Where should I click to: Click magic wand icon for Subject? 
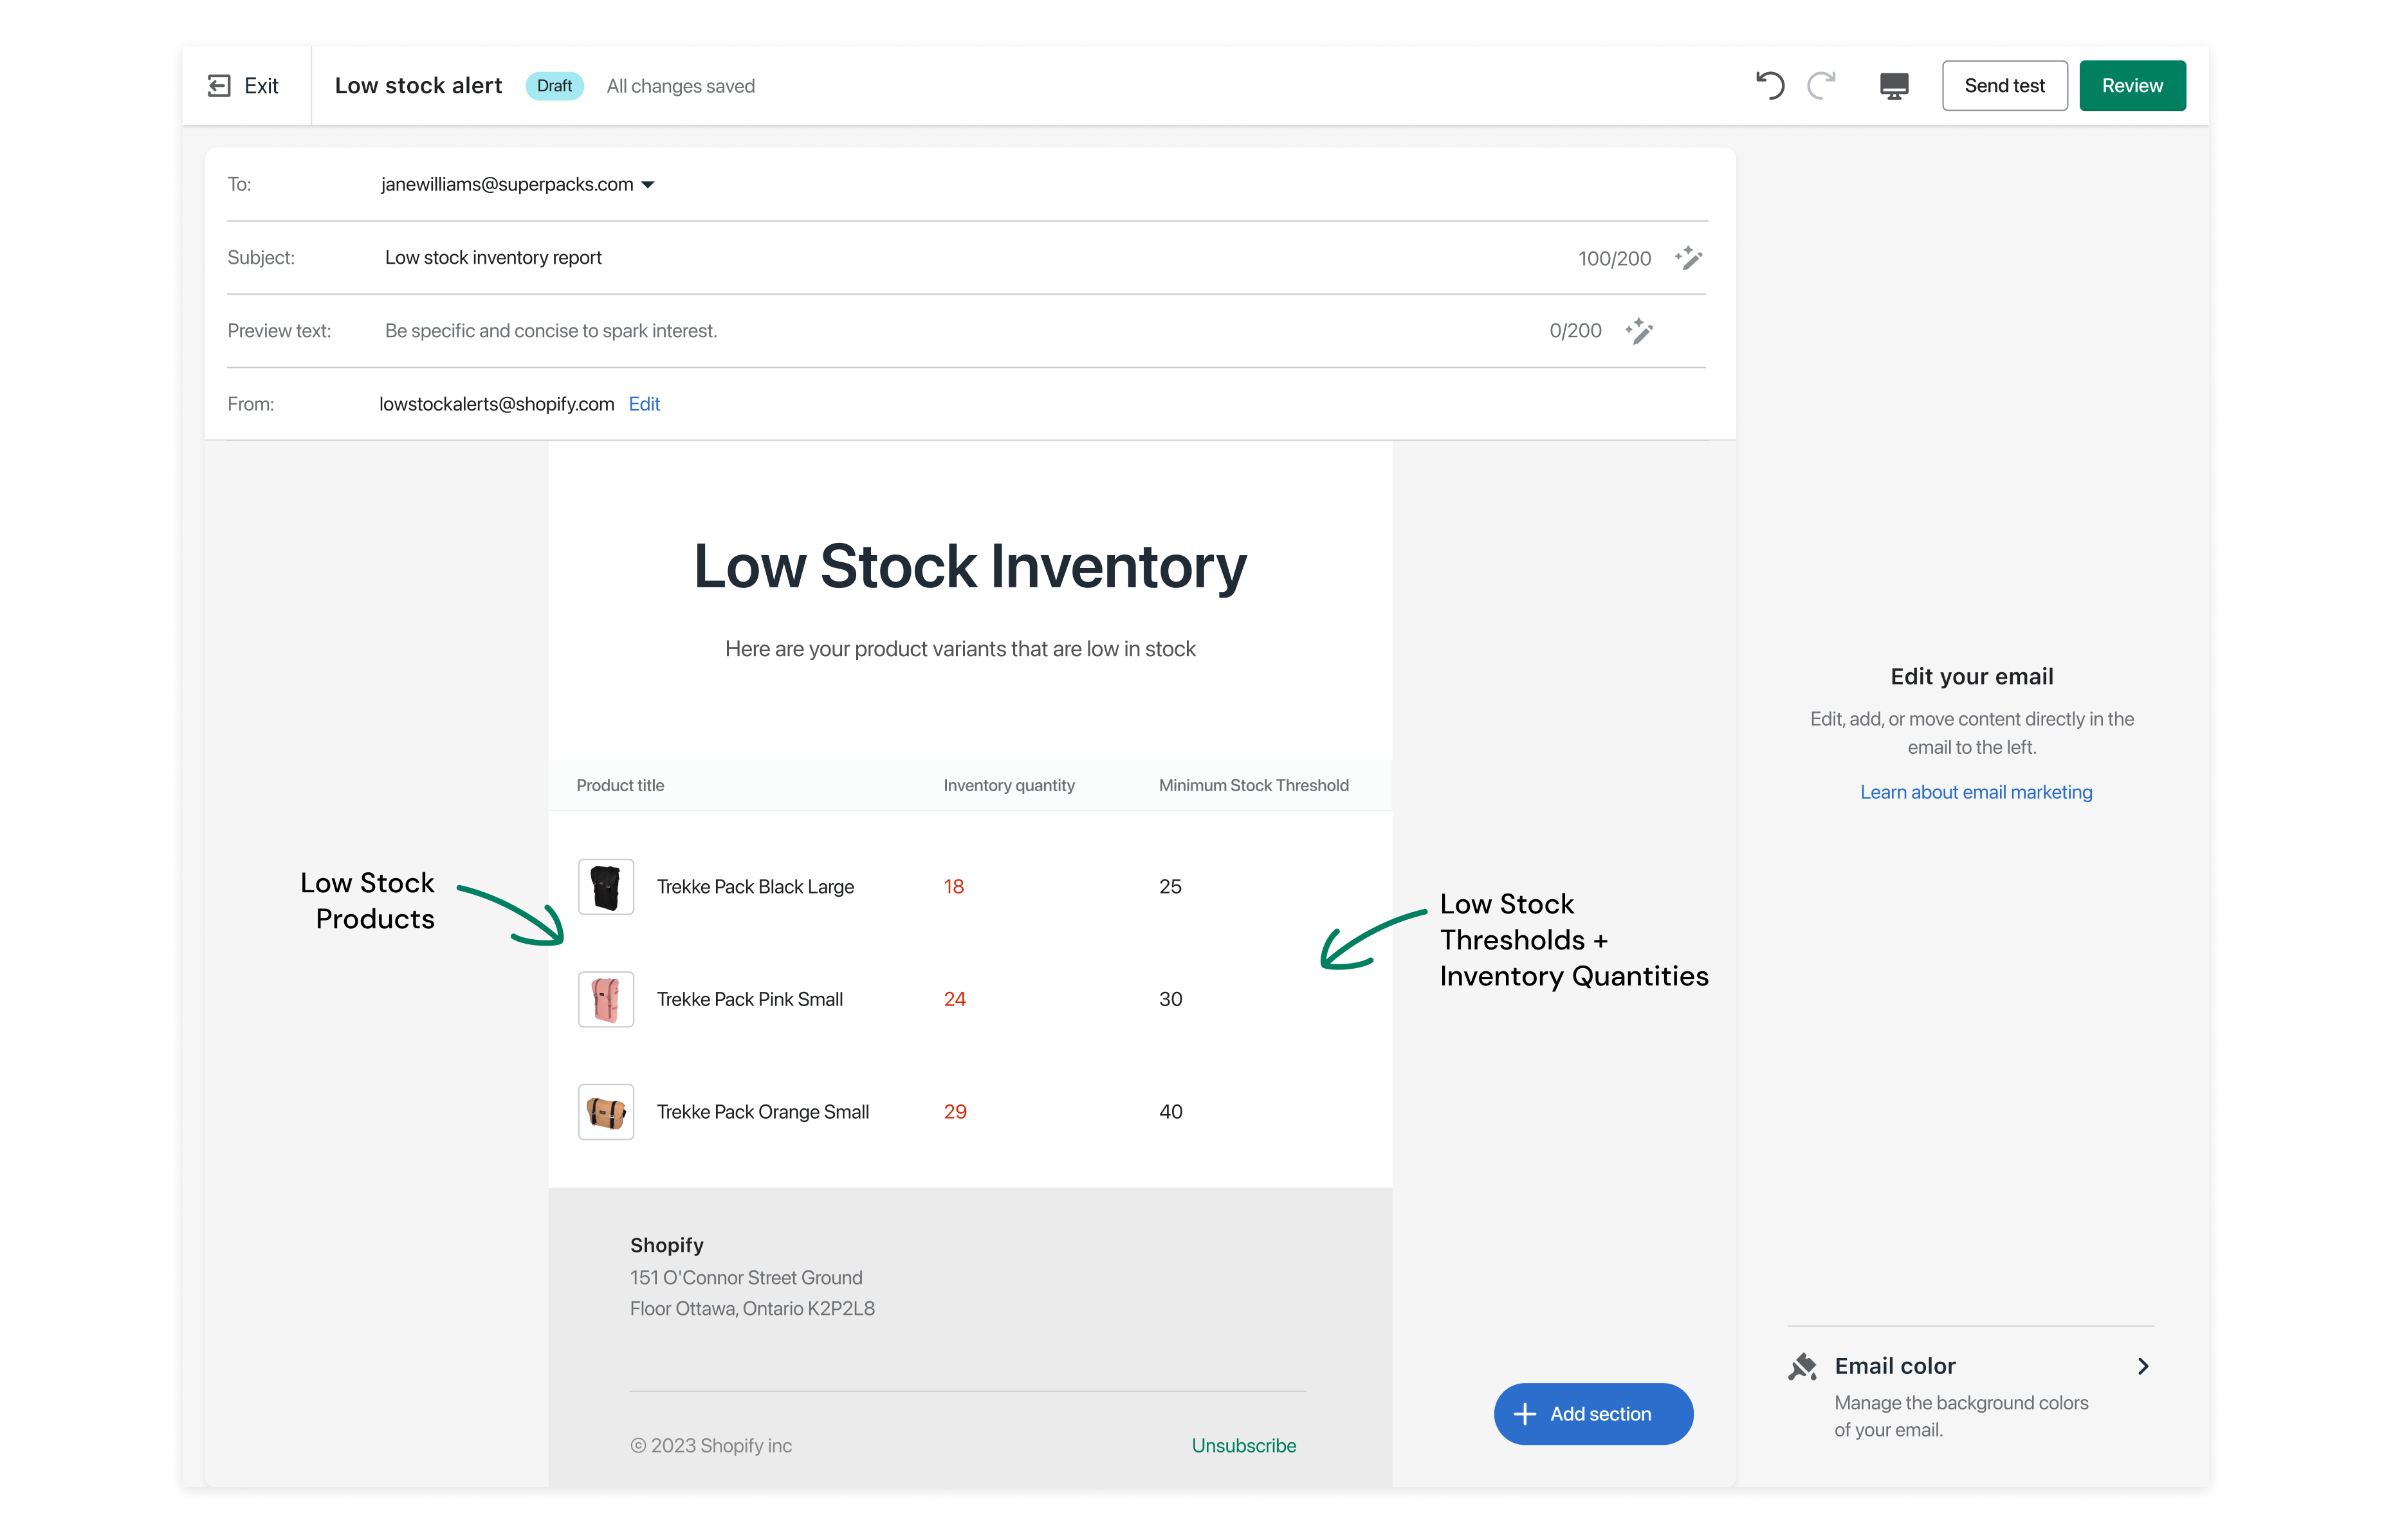coord(1688,258)
